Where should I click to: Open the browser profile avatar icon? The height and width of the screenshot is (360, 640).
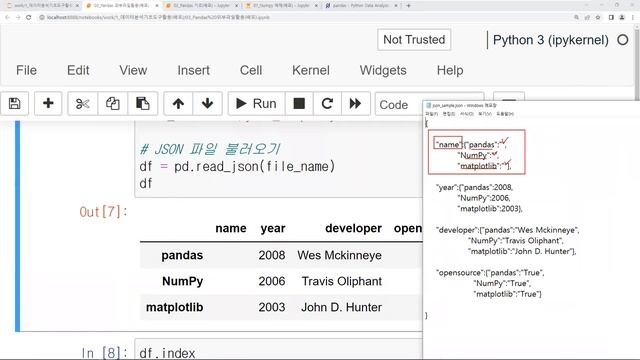(622, 18)
